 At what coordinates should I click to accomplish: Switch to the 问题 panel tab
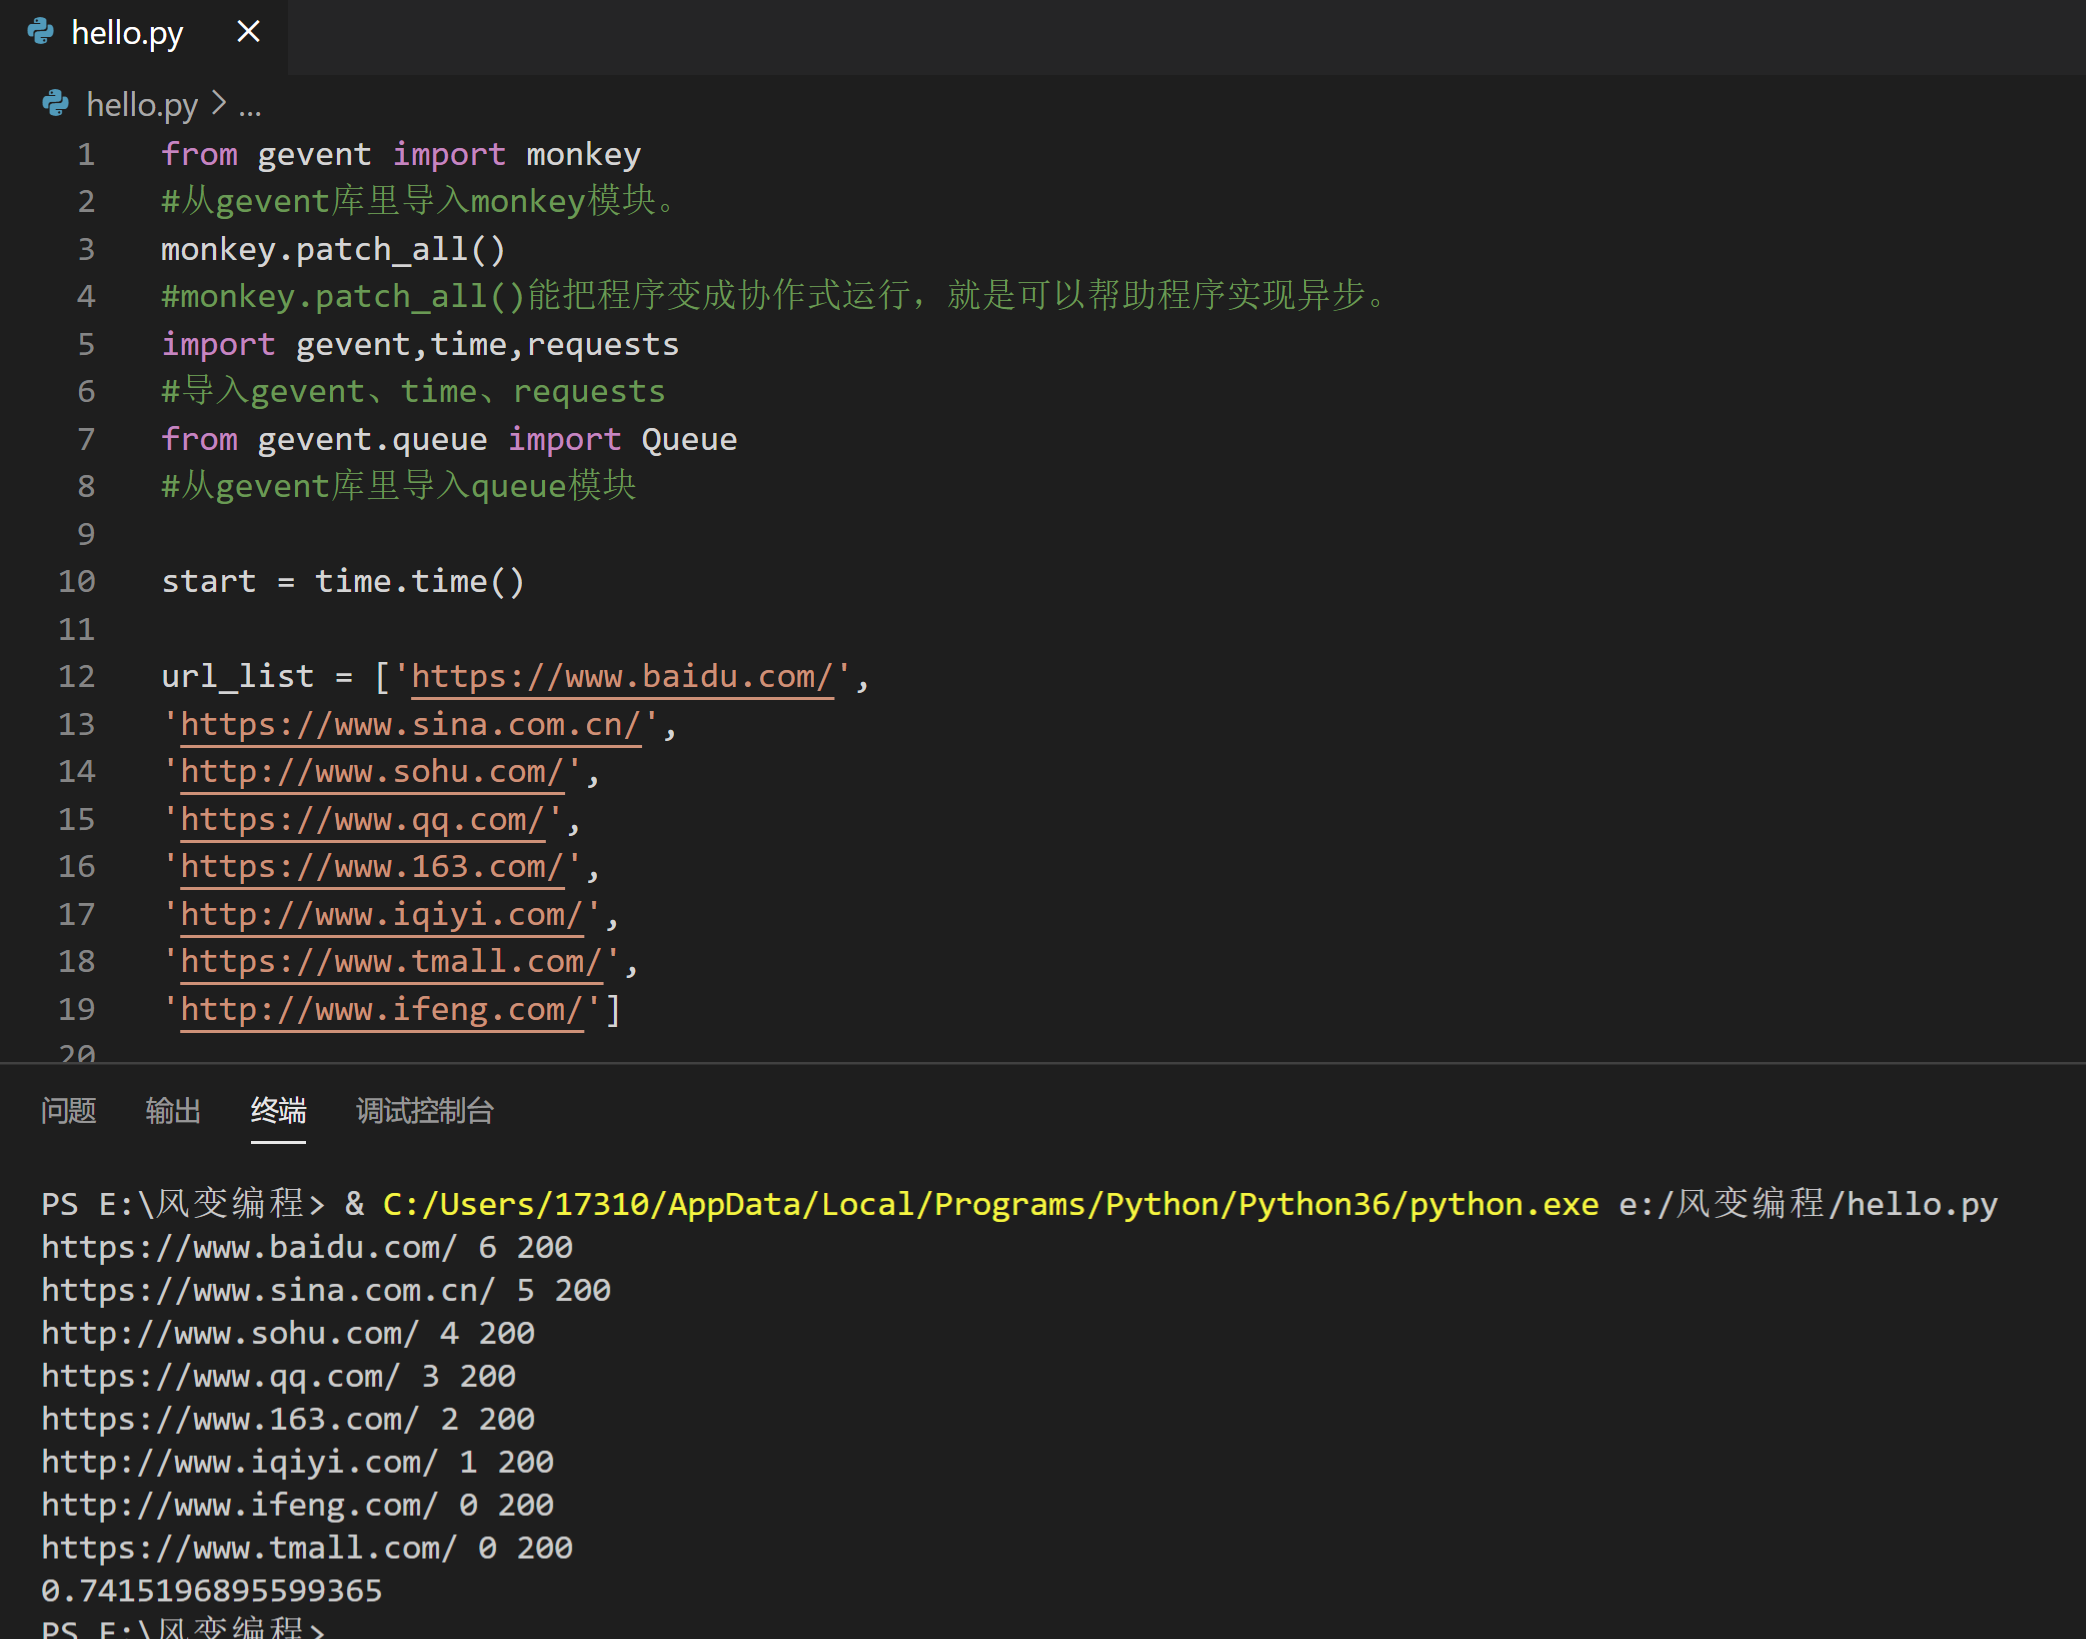[69, 1110]
